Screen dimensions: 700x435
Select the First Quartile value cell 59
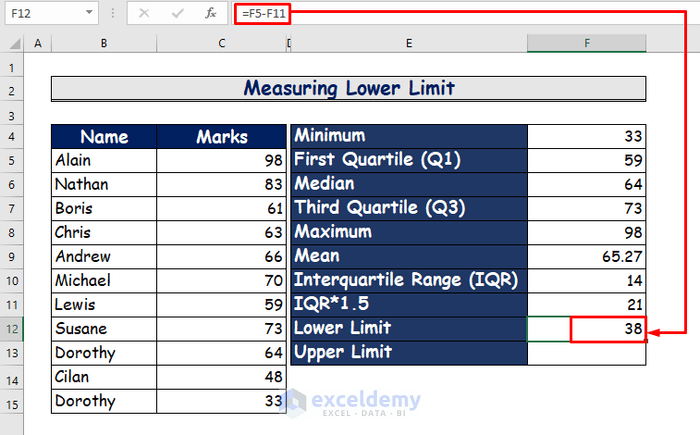pos(587,160)
